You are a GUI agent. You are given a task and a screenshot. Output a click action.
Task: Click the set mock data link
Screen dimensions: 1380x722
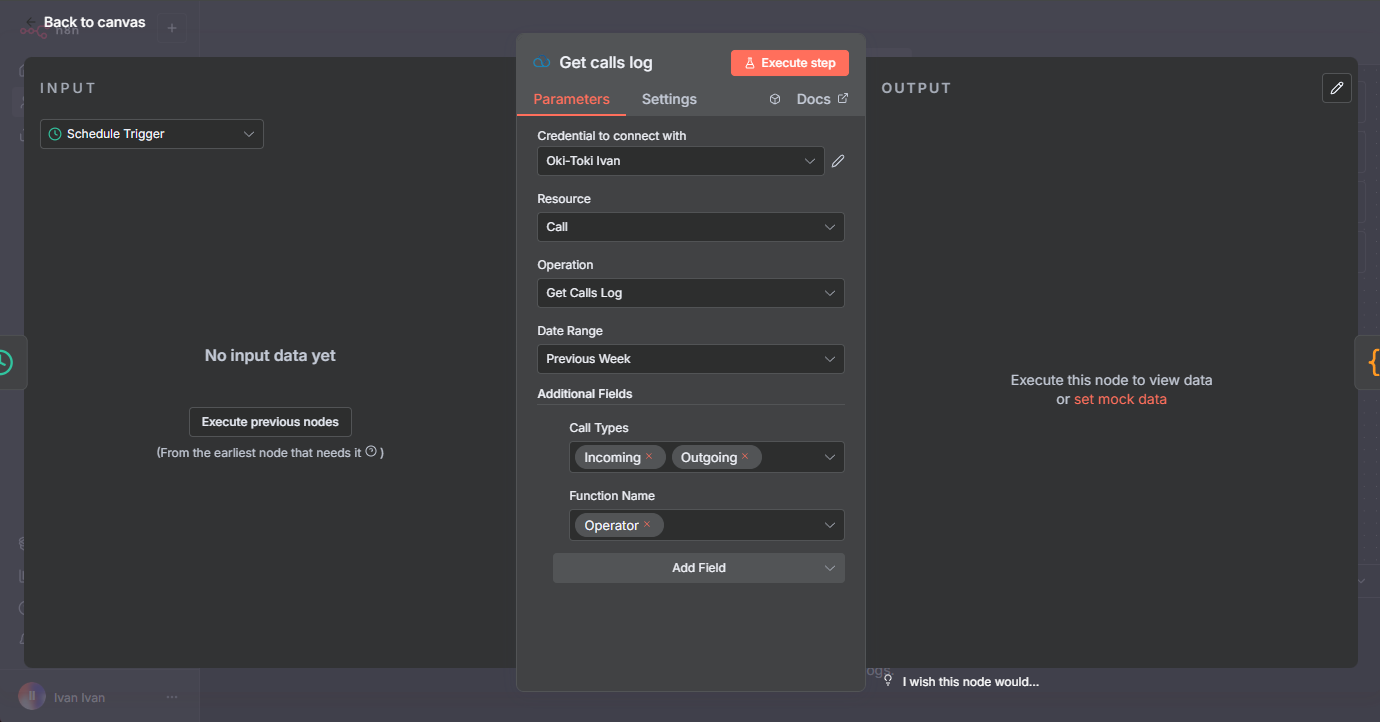pos(1120,399)
